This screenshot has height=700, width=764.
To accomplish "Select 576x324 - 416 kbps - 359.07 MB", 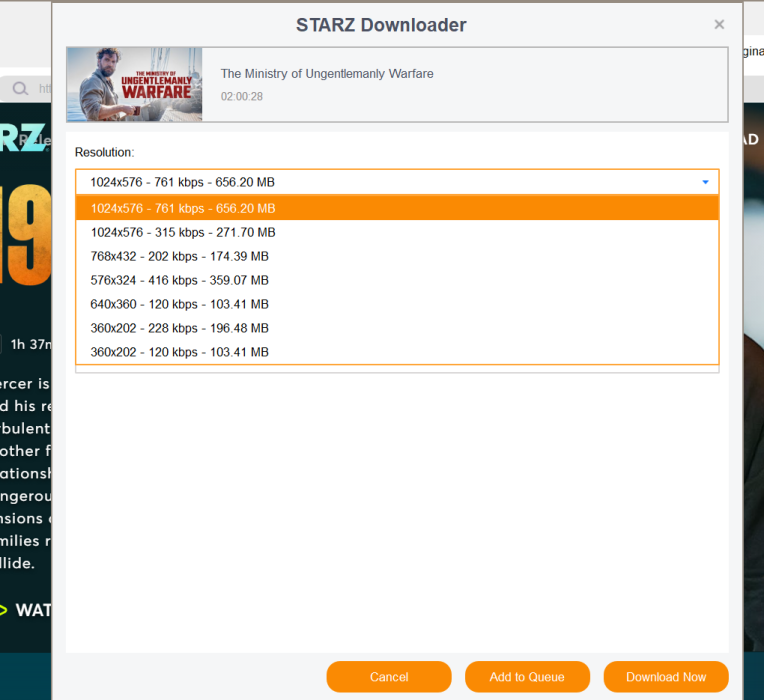I will (397, 280).
